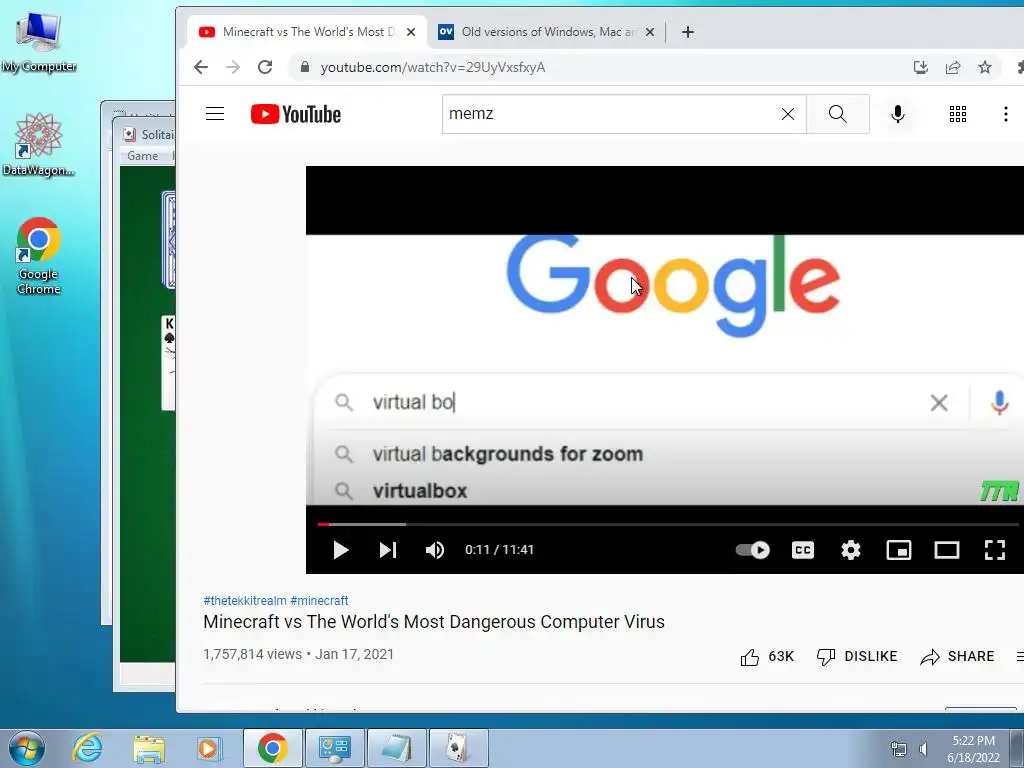Close the Old versions of Windows tab
The height and width of the screenshot is (768, 1024).
point(650,32)
